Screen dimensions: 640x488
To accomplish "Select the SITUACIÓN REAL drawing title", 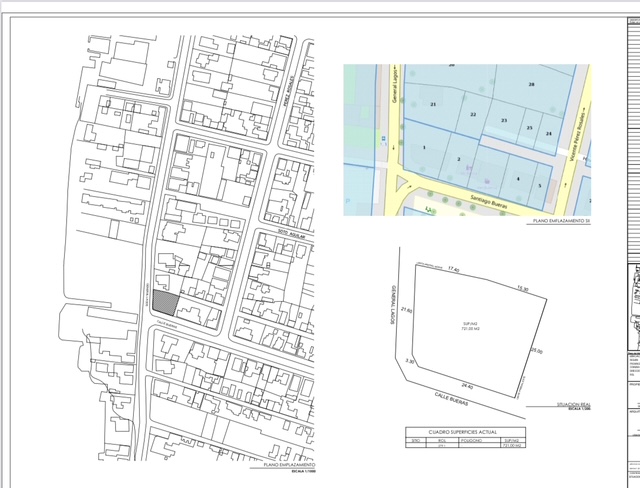I will 570,404.
